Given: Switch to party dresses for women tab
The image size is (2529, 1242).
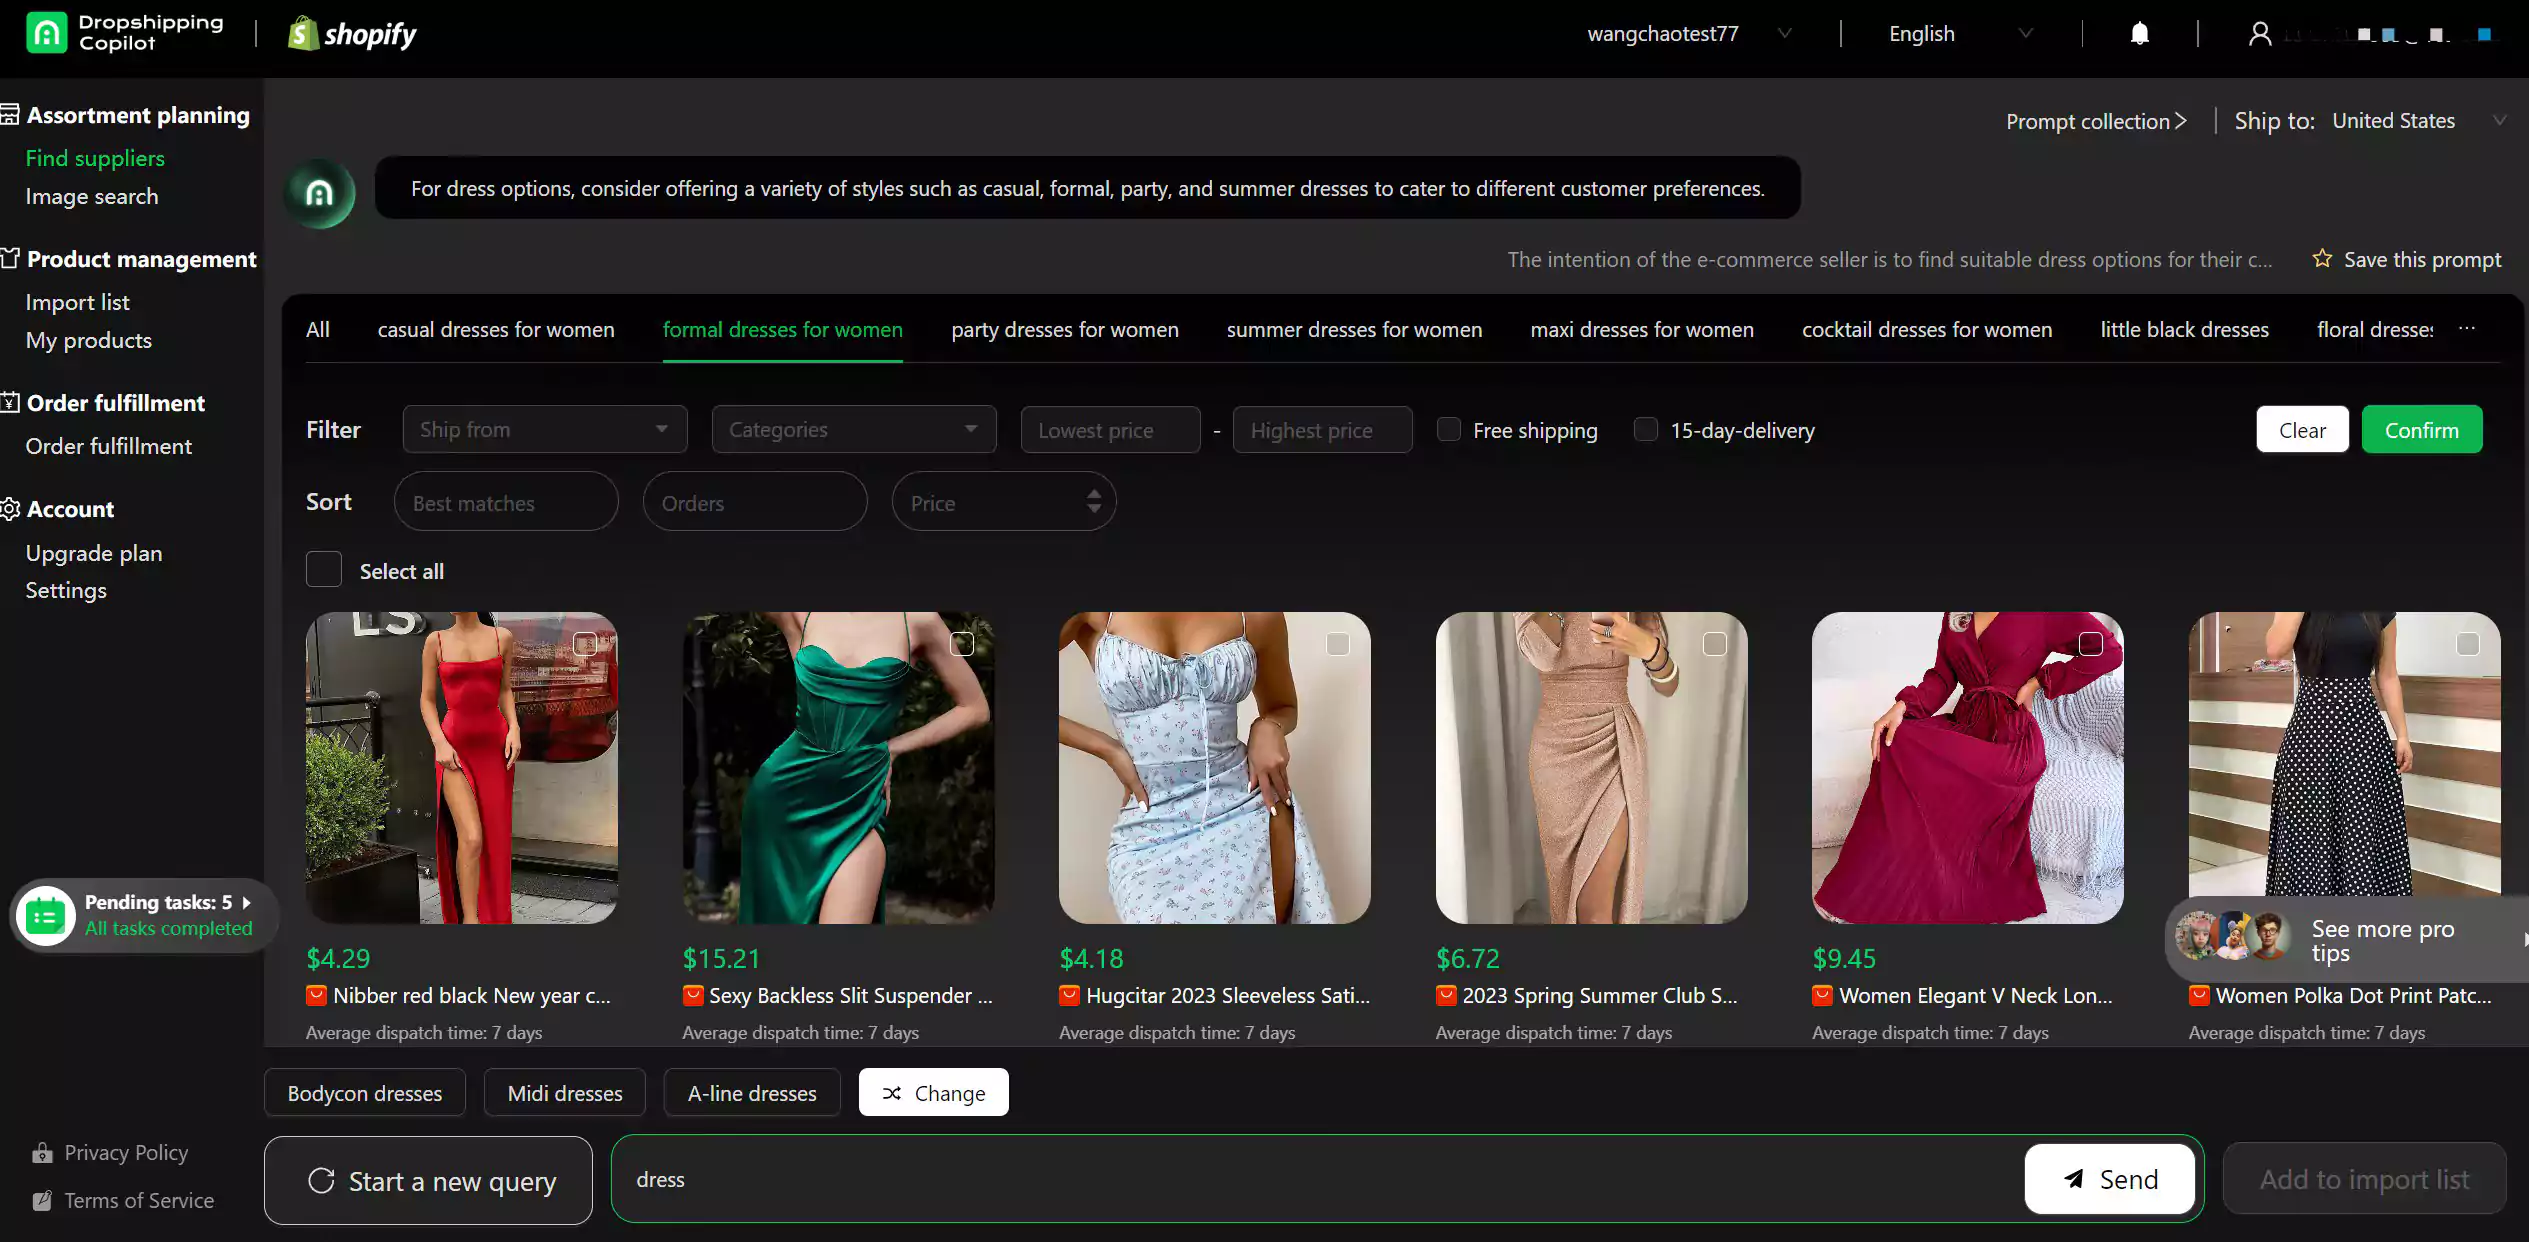Looking at the screenshot, I should coord(1065,330).
